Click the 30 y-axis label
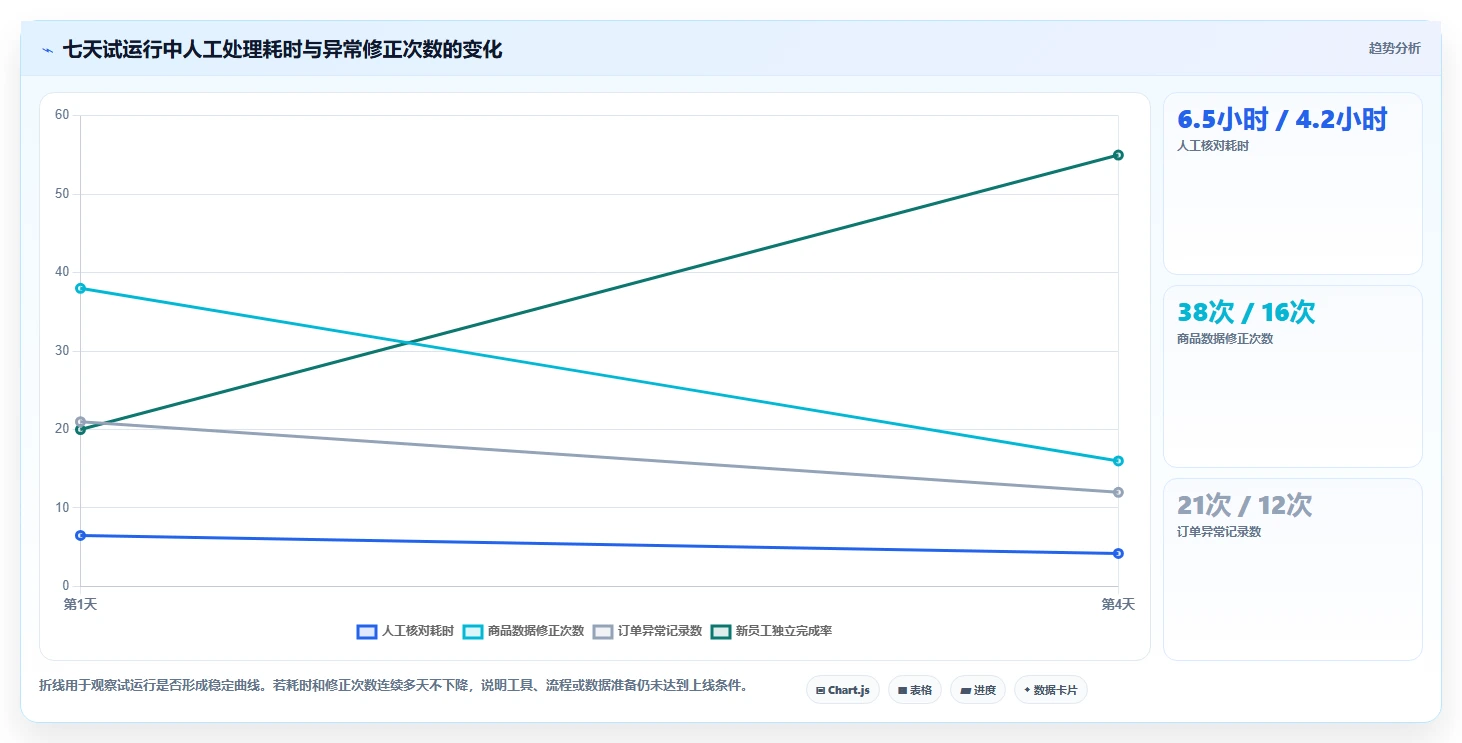 (62, 351)
